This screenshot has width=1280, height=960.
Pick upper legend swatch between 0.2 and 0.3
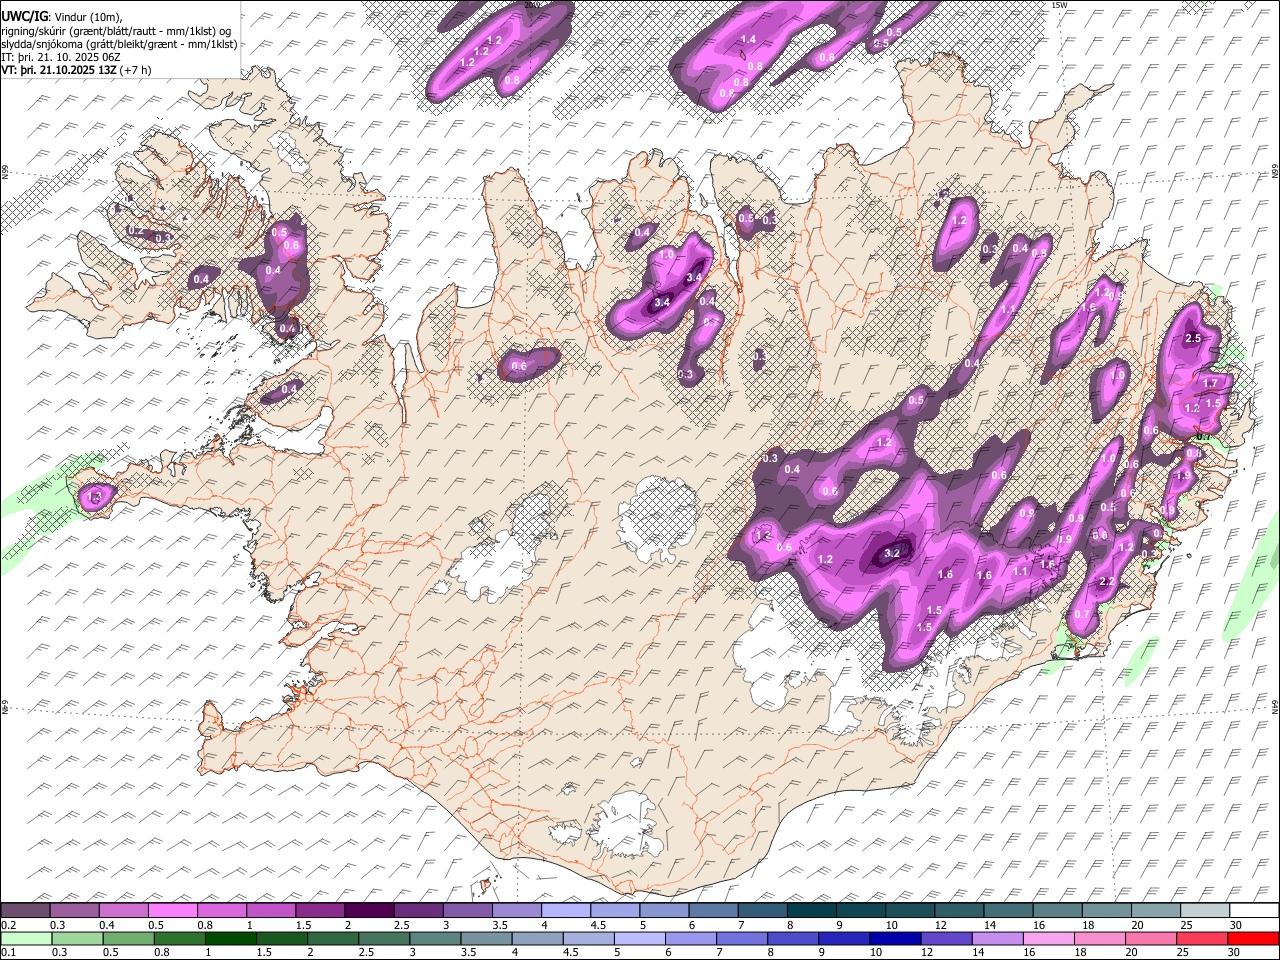pyautogui.click(x=26, y=911)
